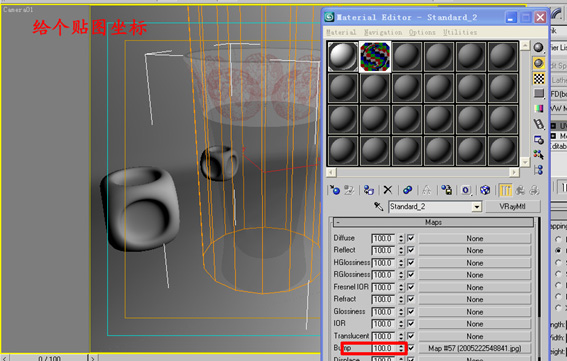This screenshot has height=361, width=567.
Task: Toggle the Glossiness map checkbox
Action: (x=411, y=311)
